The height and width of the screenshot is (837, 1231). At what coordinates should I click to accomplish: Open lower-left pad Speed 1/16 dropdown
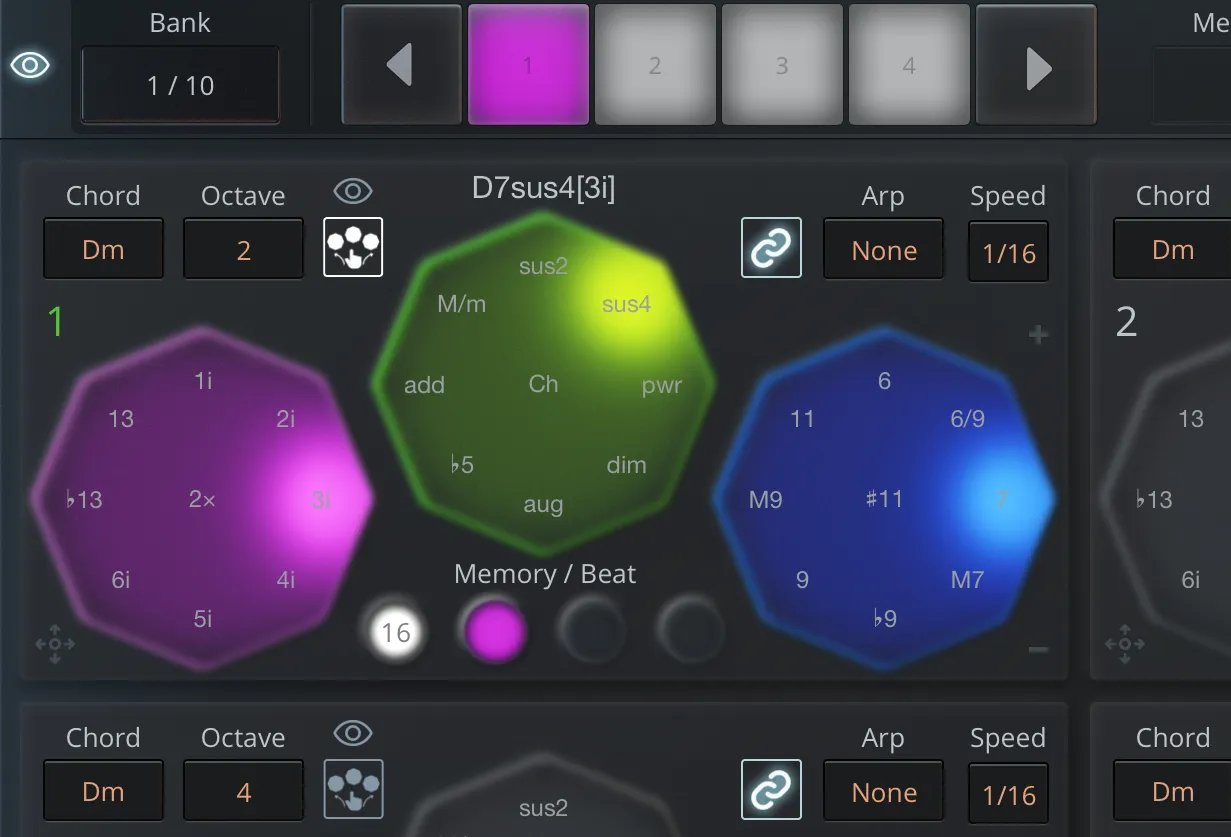coord(1008,794)
